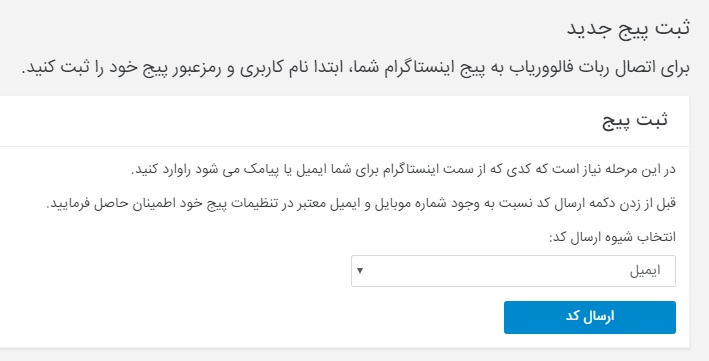Viewport: 709px width, 361px height.
Task: Click the intro sentence starting with برای اتصال ربات
Action: 355,69
